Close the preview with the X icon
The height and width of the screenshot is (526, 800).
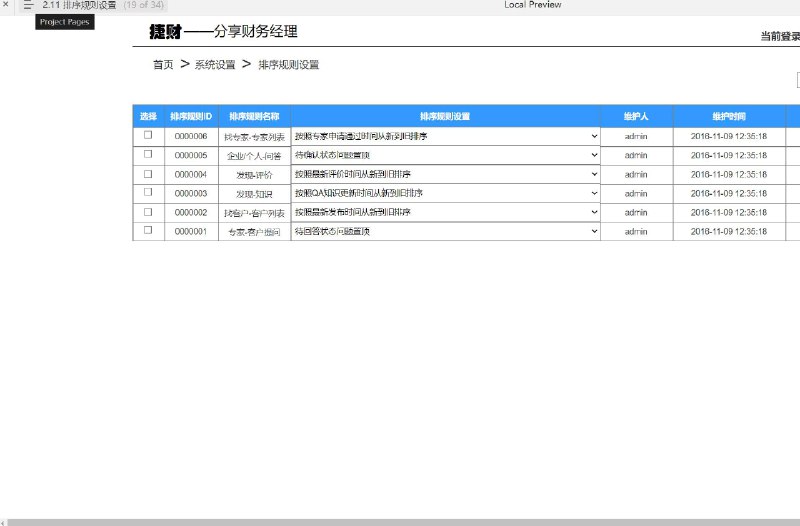pos(6,5)
